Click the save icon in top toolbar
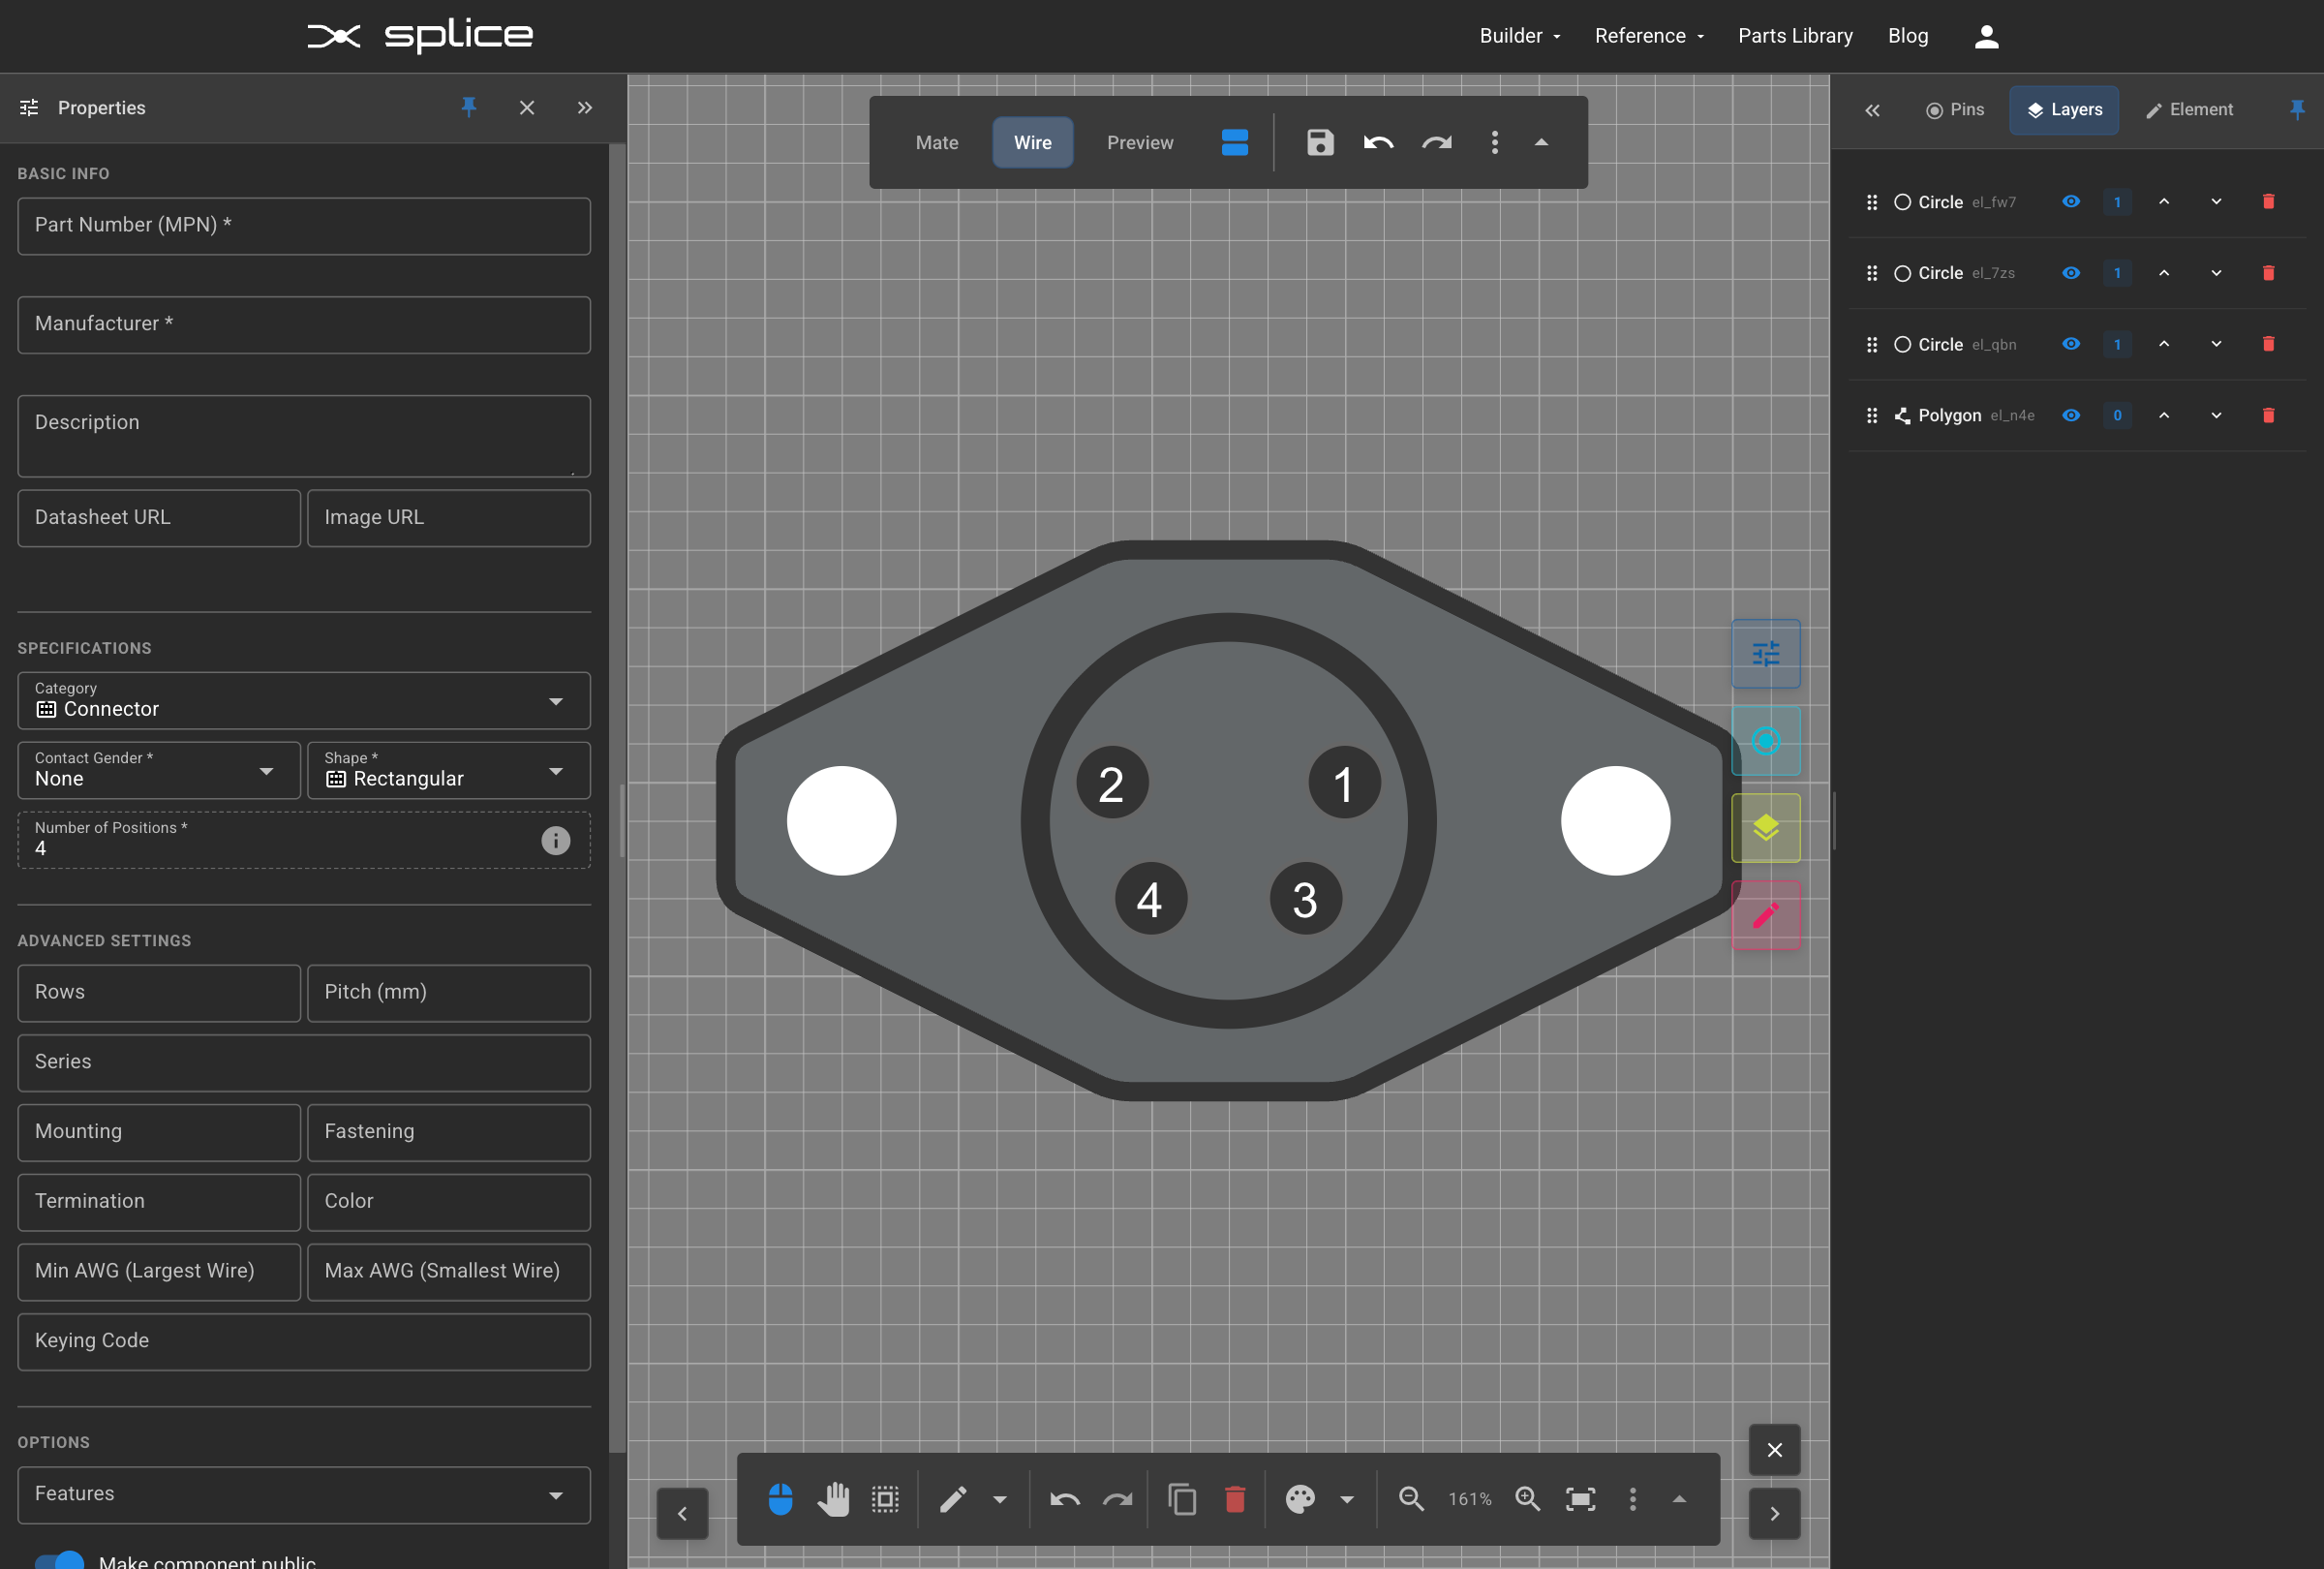Image resolution: width=2324 pixels, height=1569 pixels. pos(1320,143)
